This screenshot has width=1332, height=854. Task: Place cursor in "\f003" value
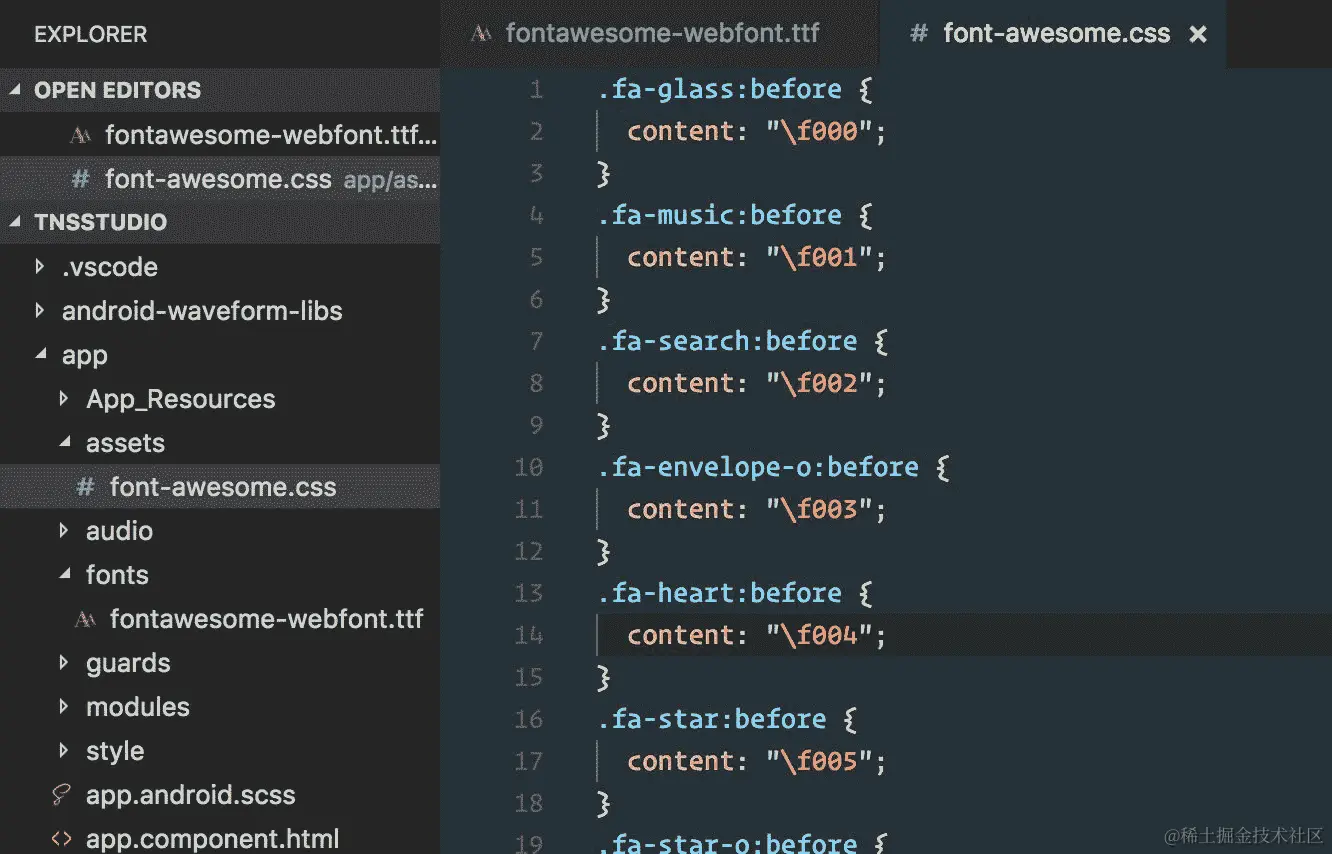(x=820, y=509)
